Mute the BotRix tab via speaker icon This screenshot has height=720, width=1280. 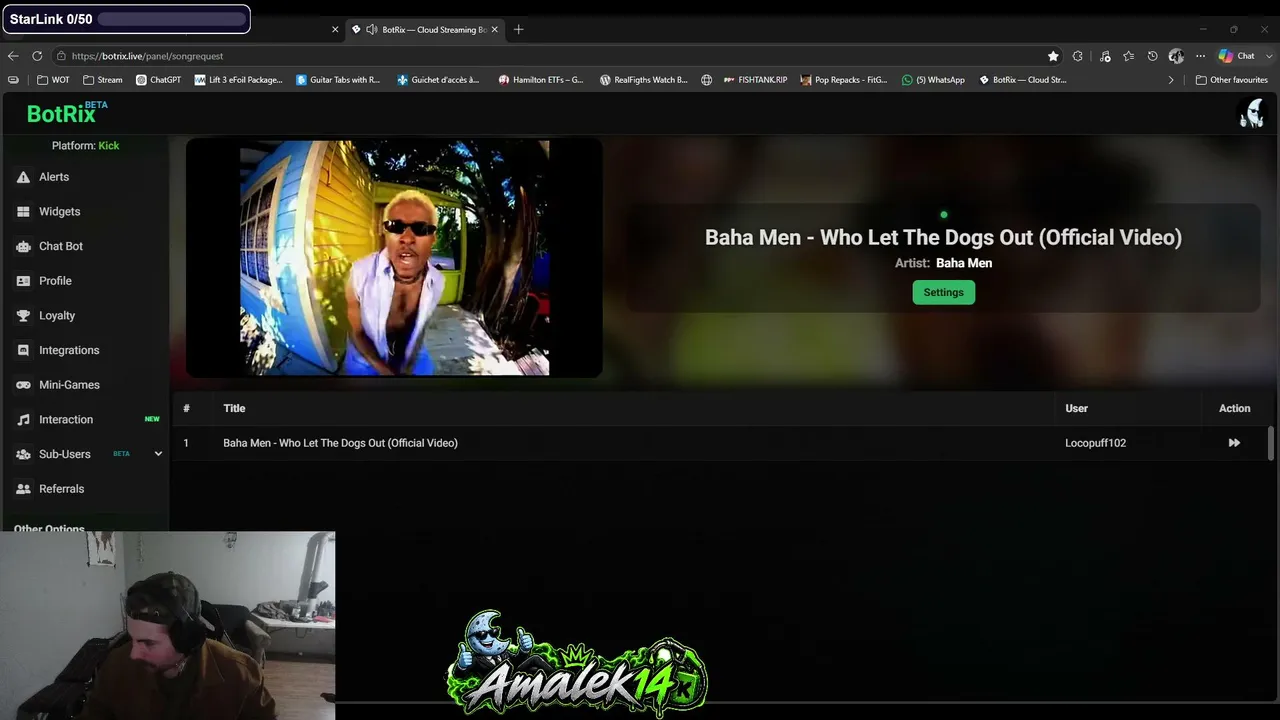[x=372, y=30]
